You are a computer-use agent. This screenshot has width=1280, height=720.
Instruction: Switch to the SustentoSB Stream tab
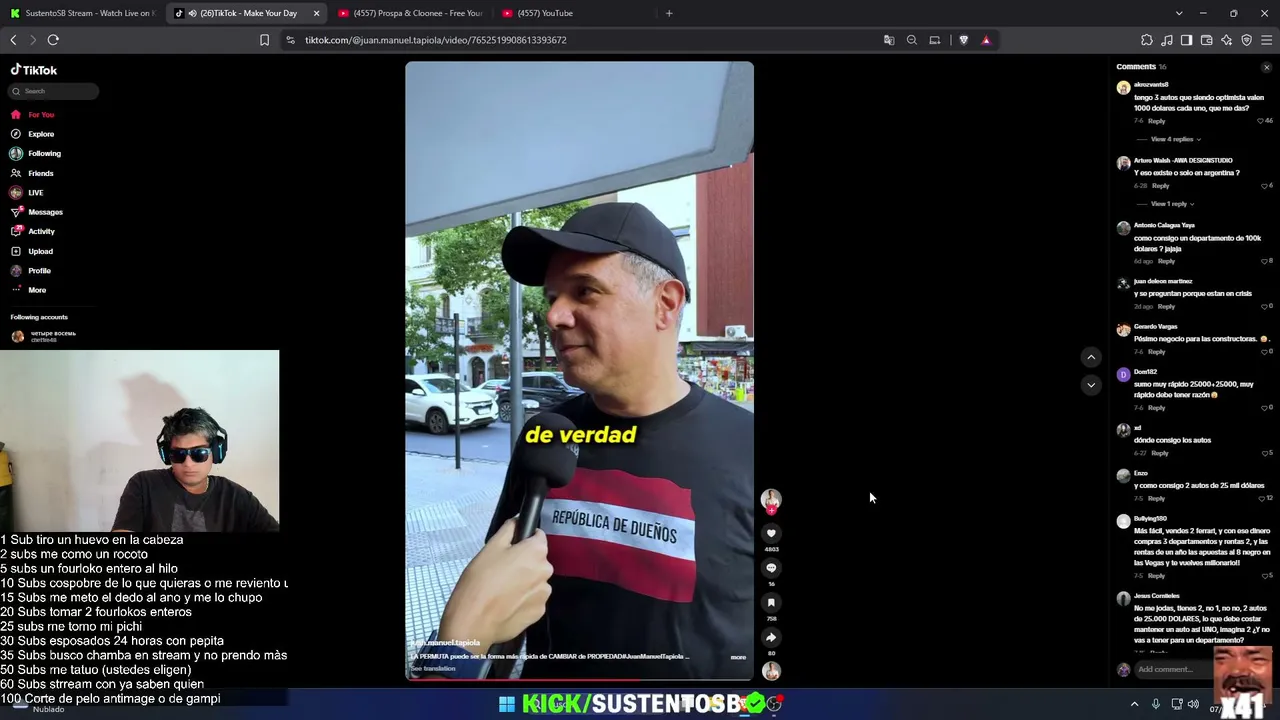82,13
